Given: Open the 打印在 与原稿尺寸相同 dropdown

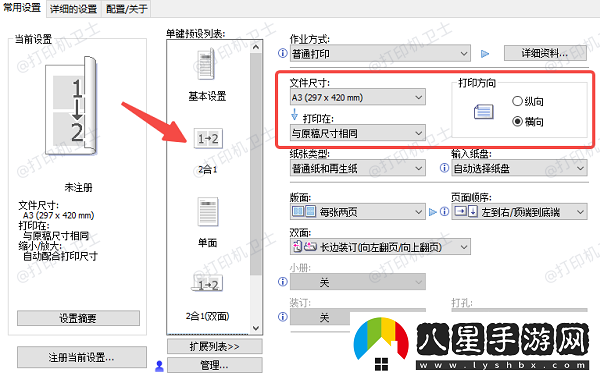Looking at the screenshot, I should pyautogui.click(x=357, y=133).
